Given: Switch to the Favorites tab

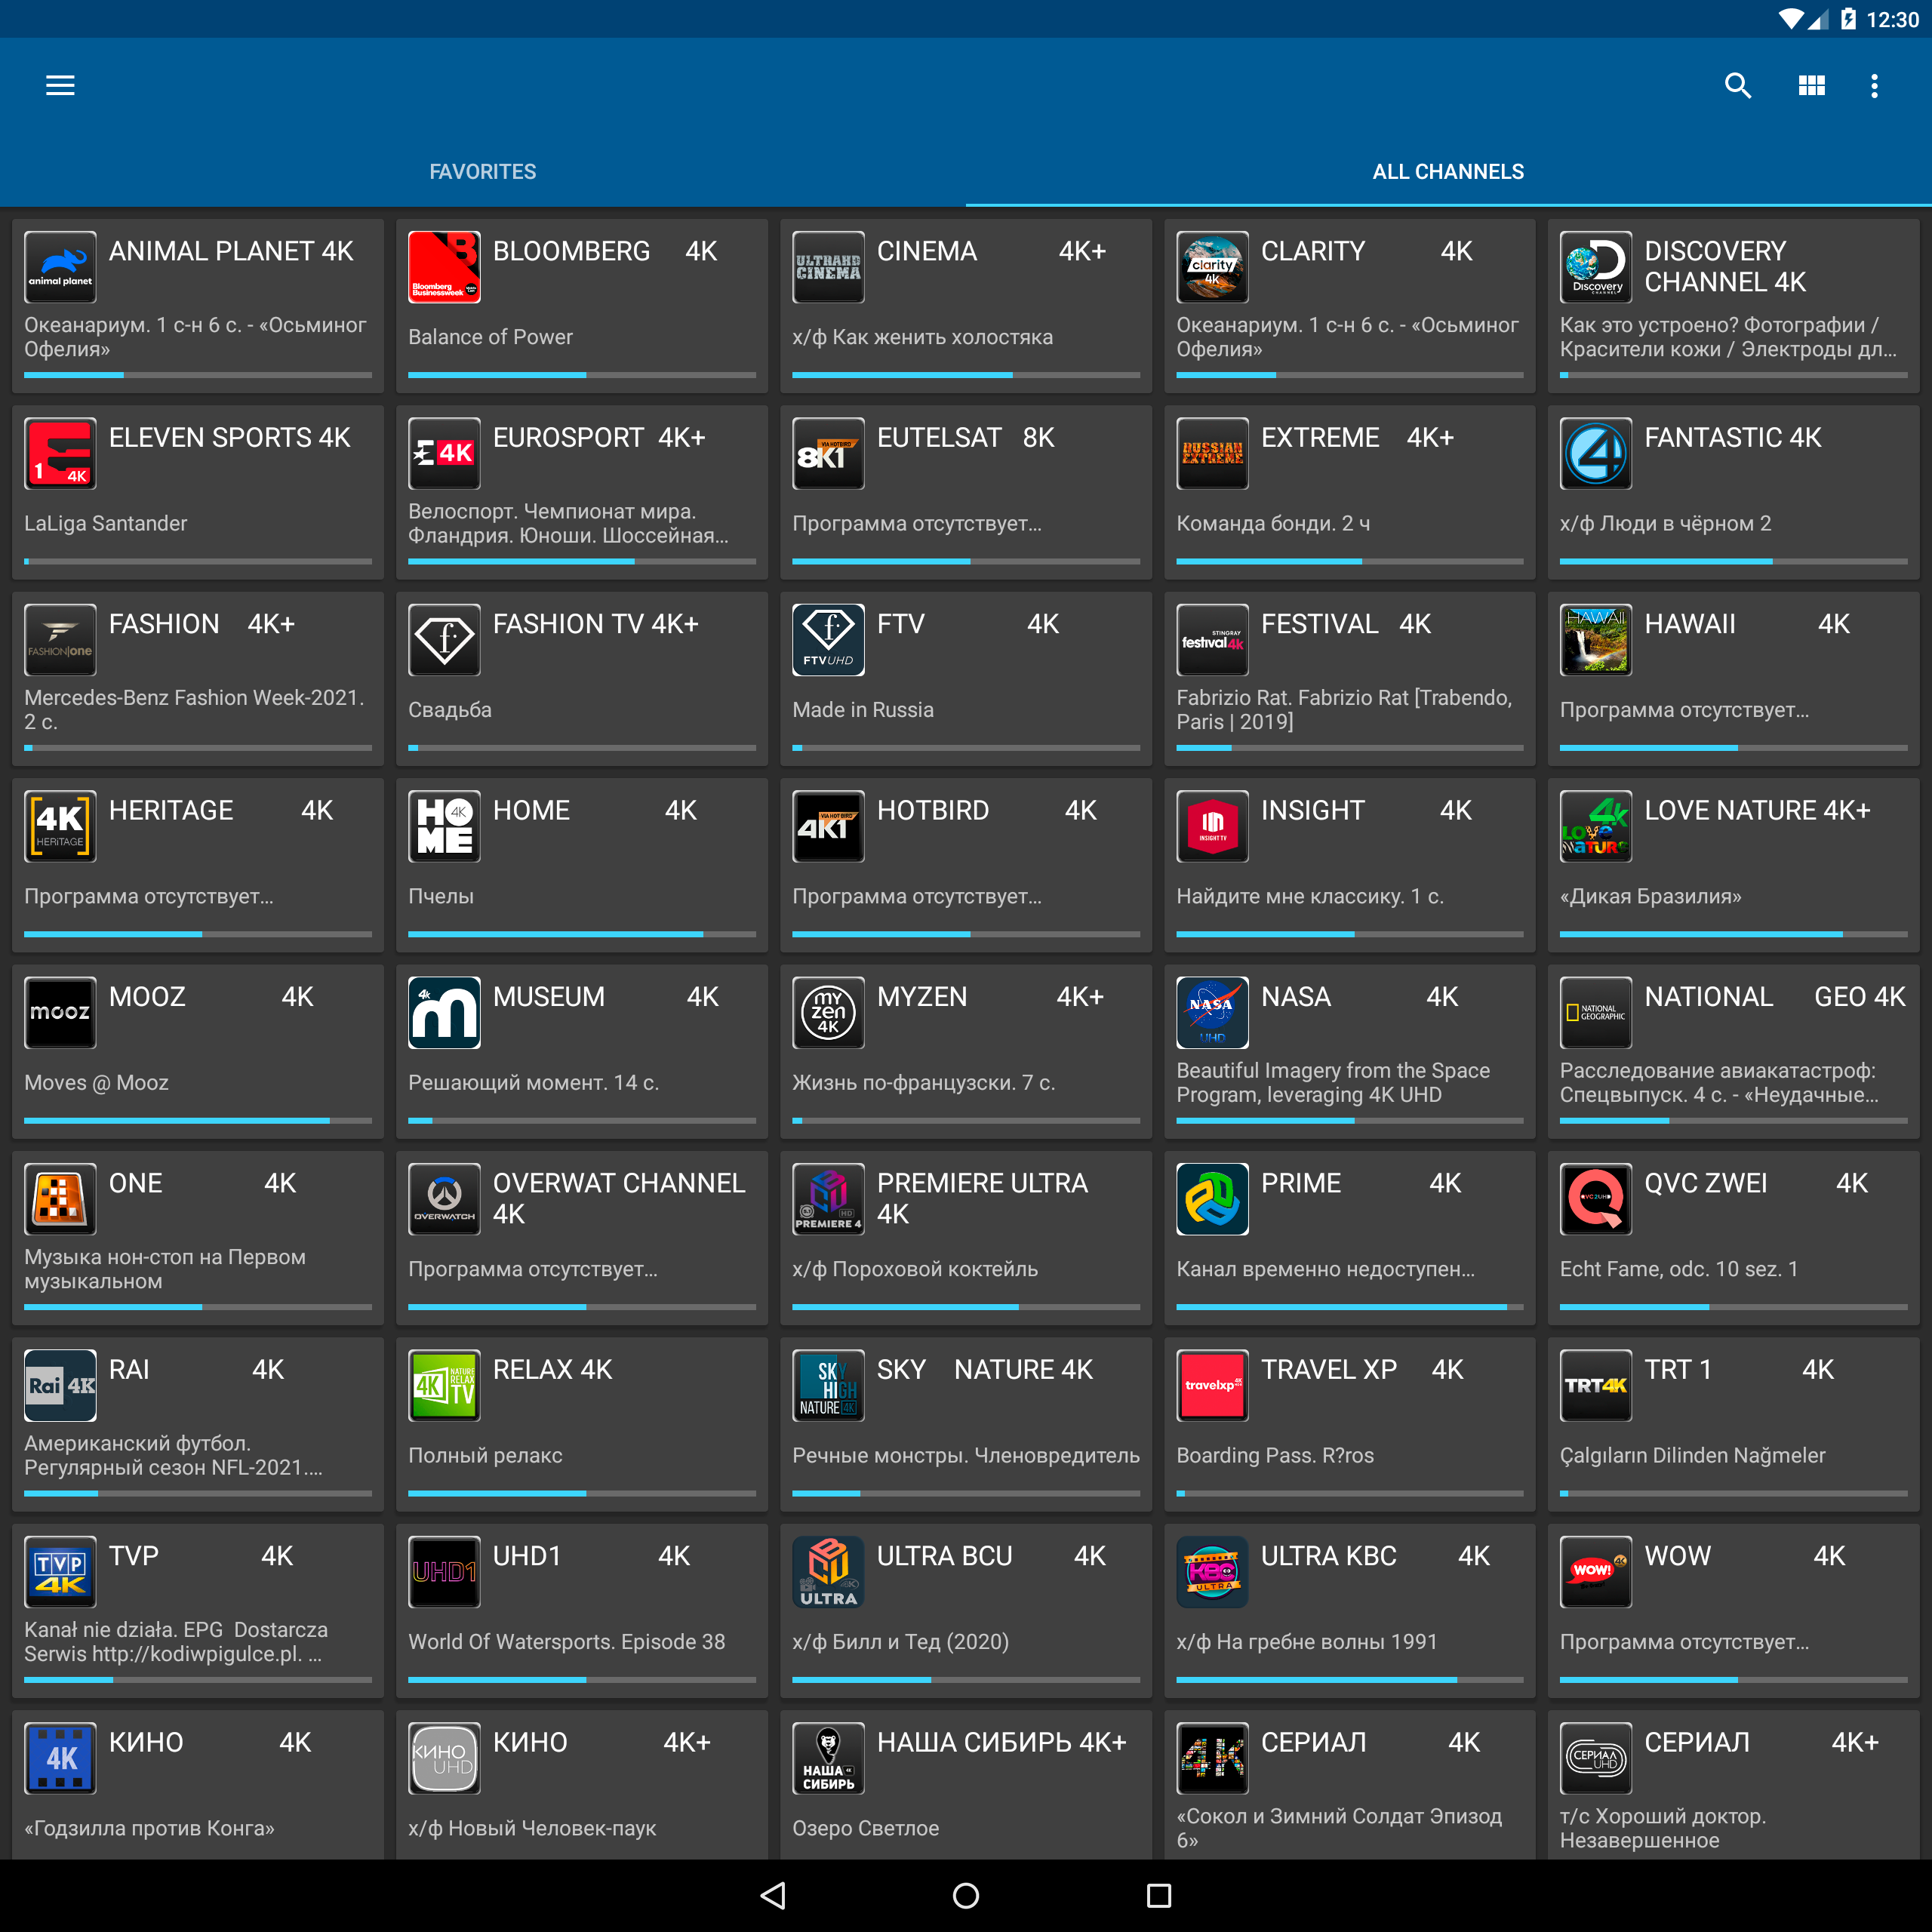Looking at the screenshot, I should pyautogui.click(x=482, y=172).
